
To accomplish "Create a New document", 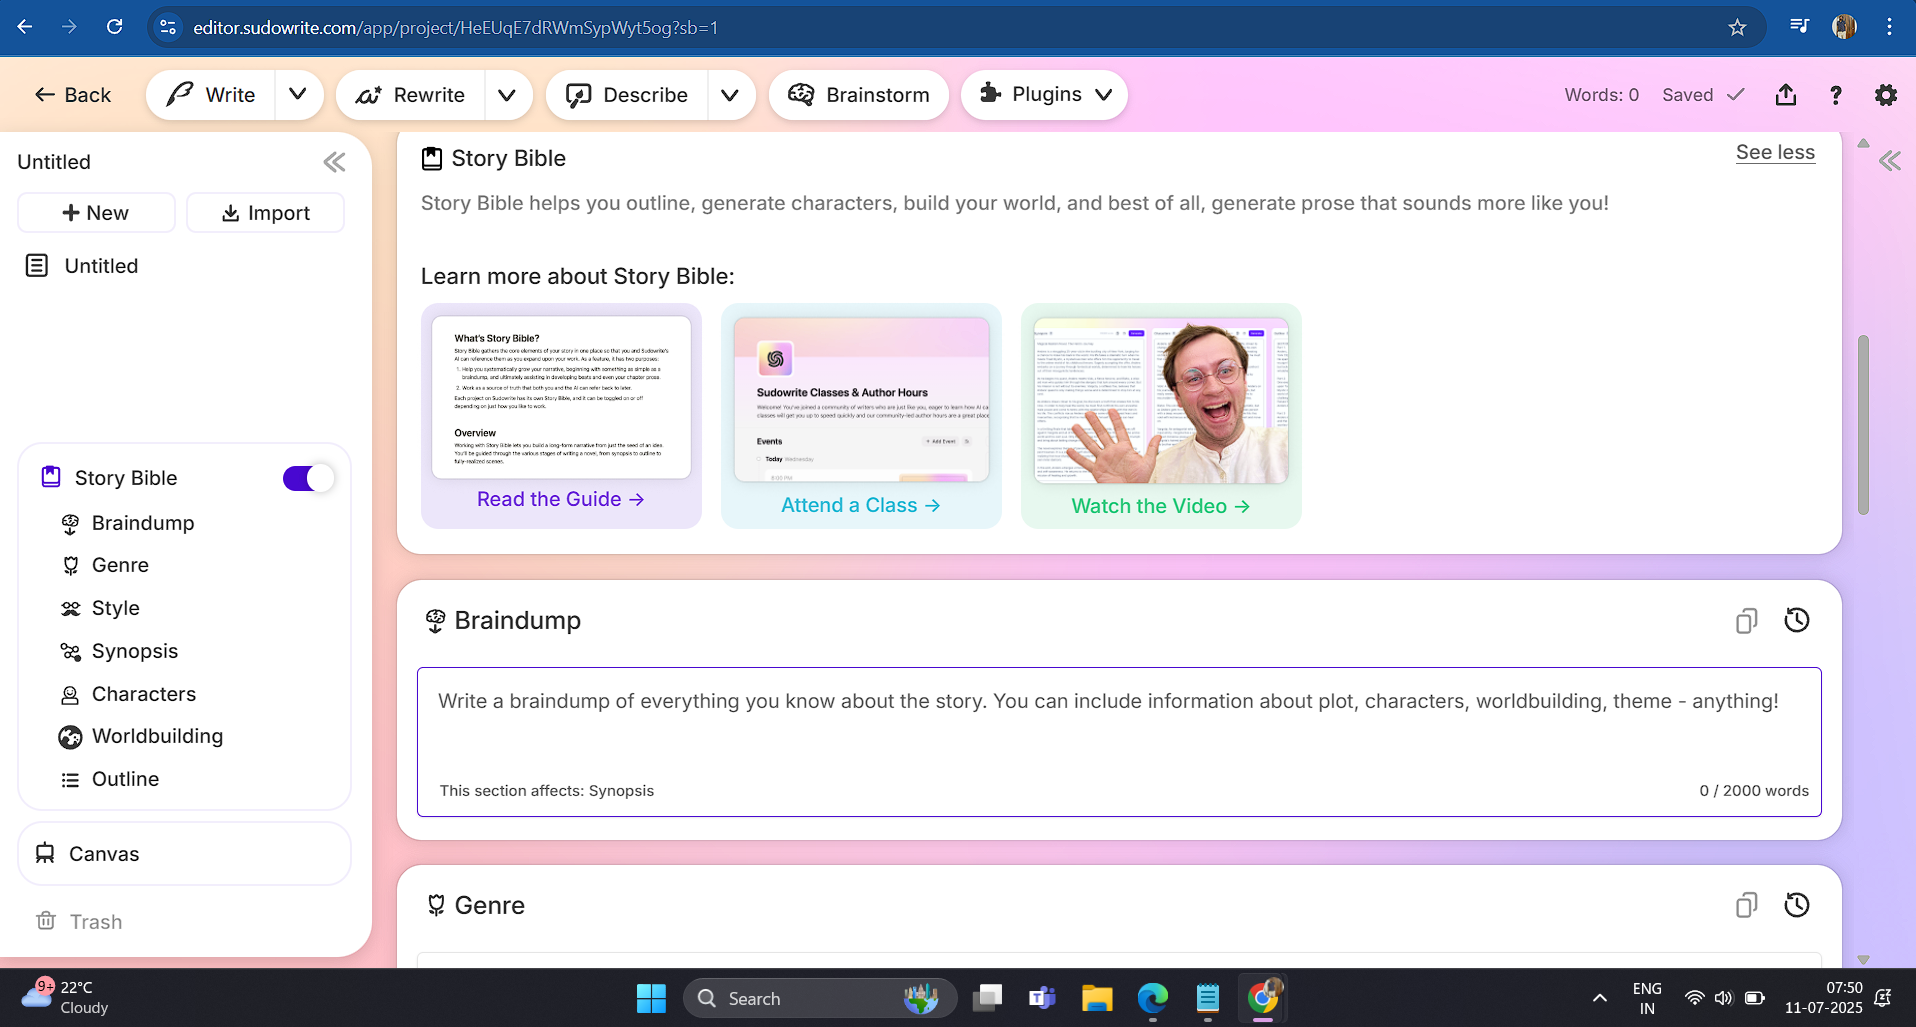I will pyautogui.click(x=96, y=213).
